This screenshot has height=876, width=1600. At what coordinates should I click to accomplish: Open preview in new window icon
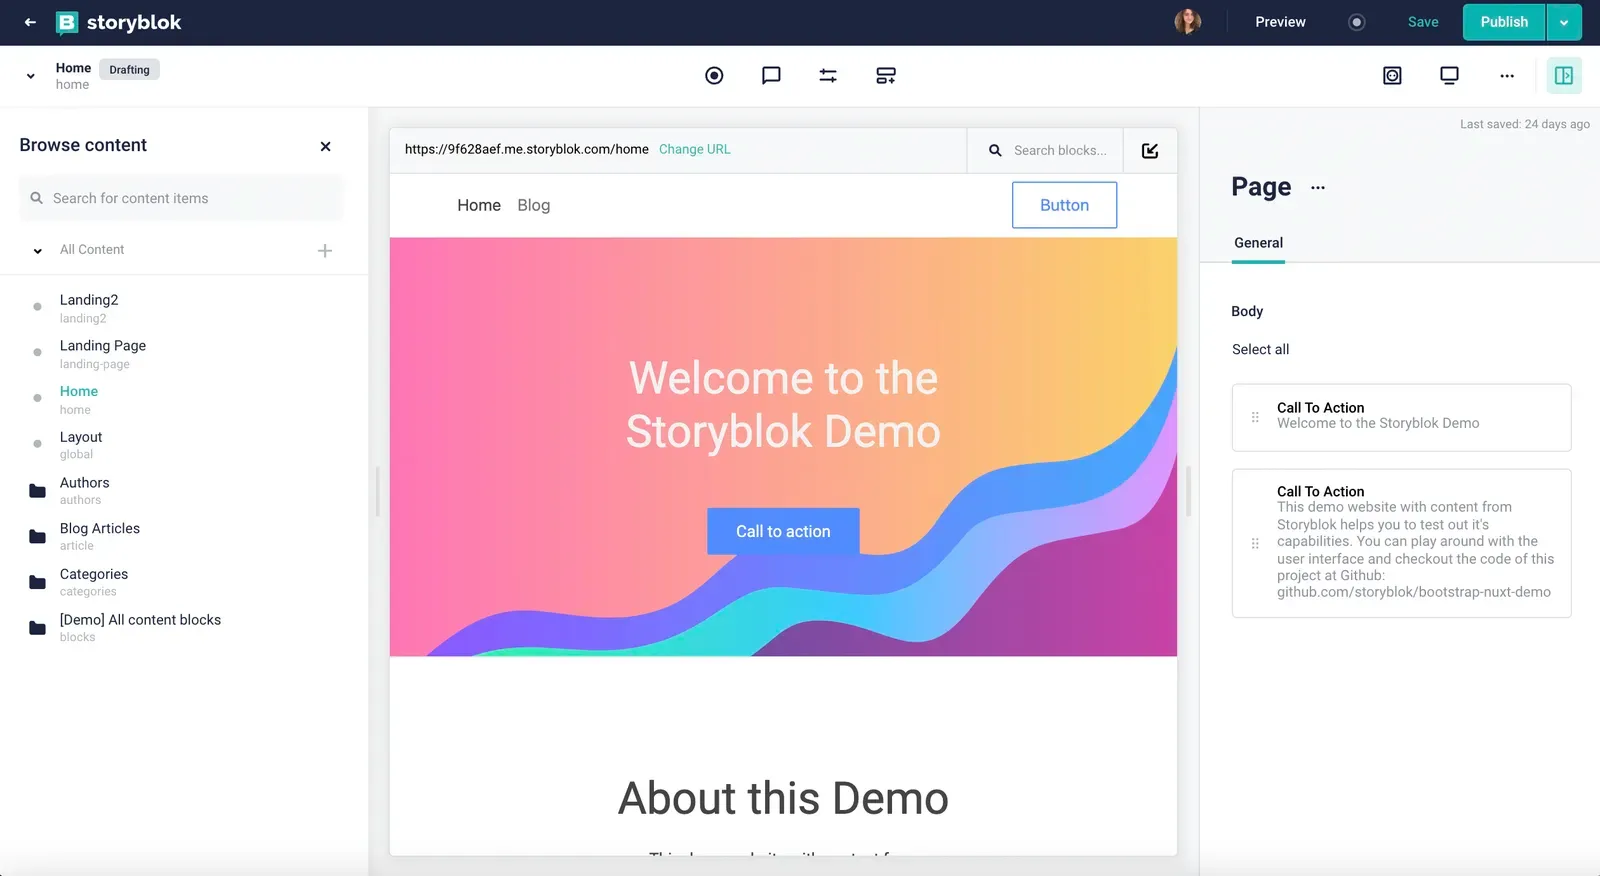point(1150,151)
